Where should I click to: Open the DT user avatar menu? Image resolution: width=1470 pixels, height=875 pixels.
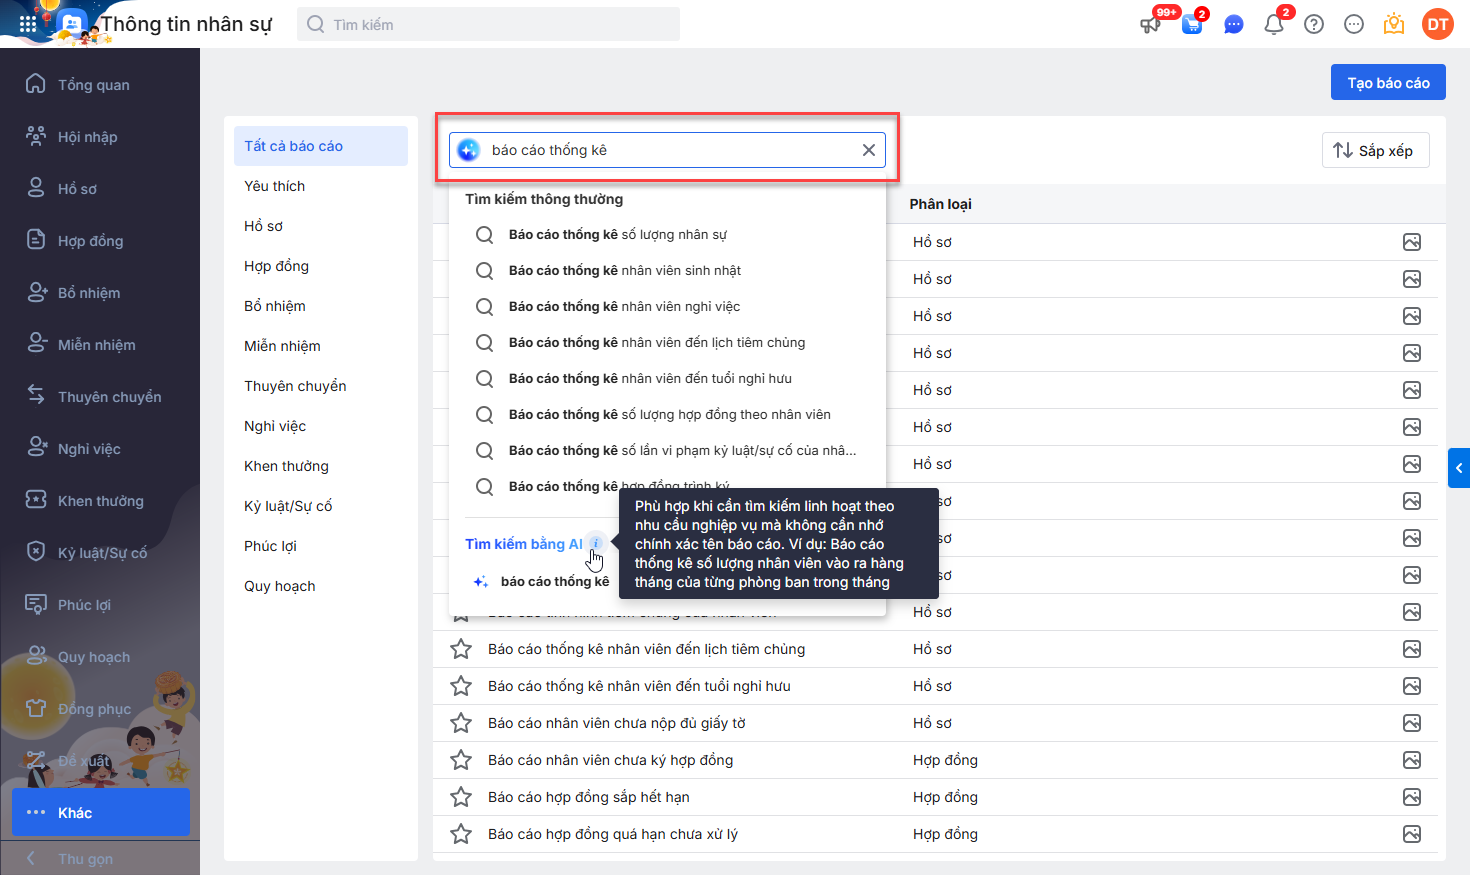coord(1438,24)
